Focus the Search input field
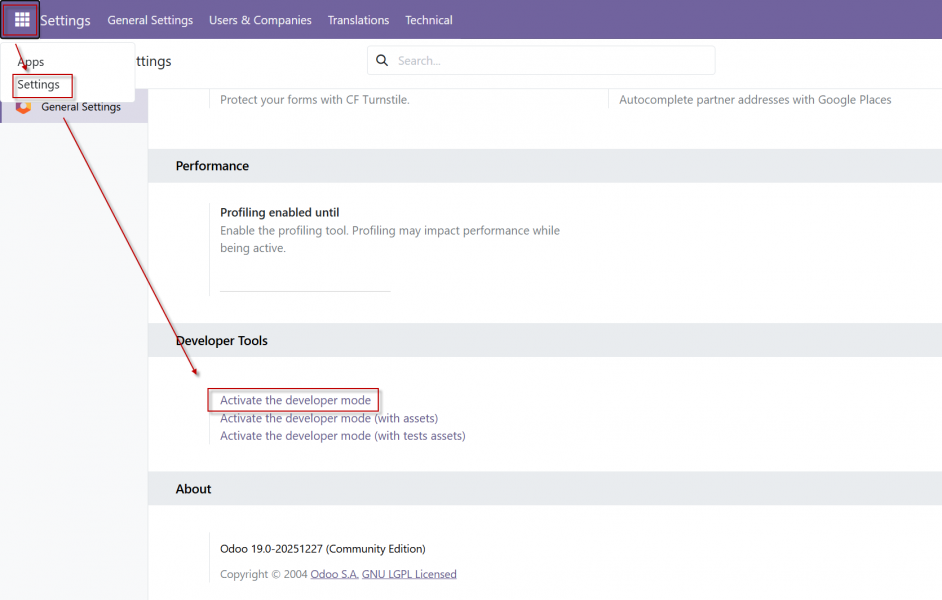 pos(550,61)
